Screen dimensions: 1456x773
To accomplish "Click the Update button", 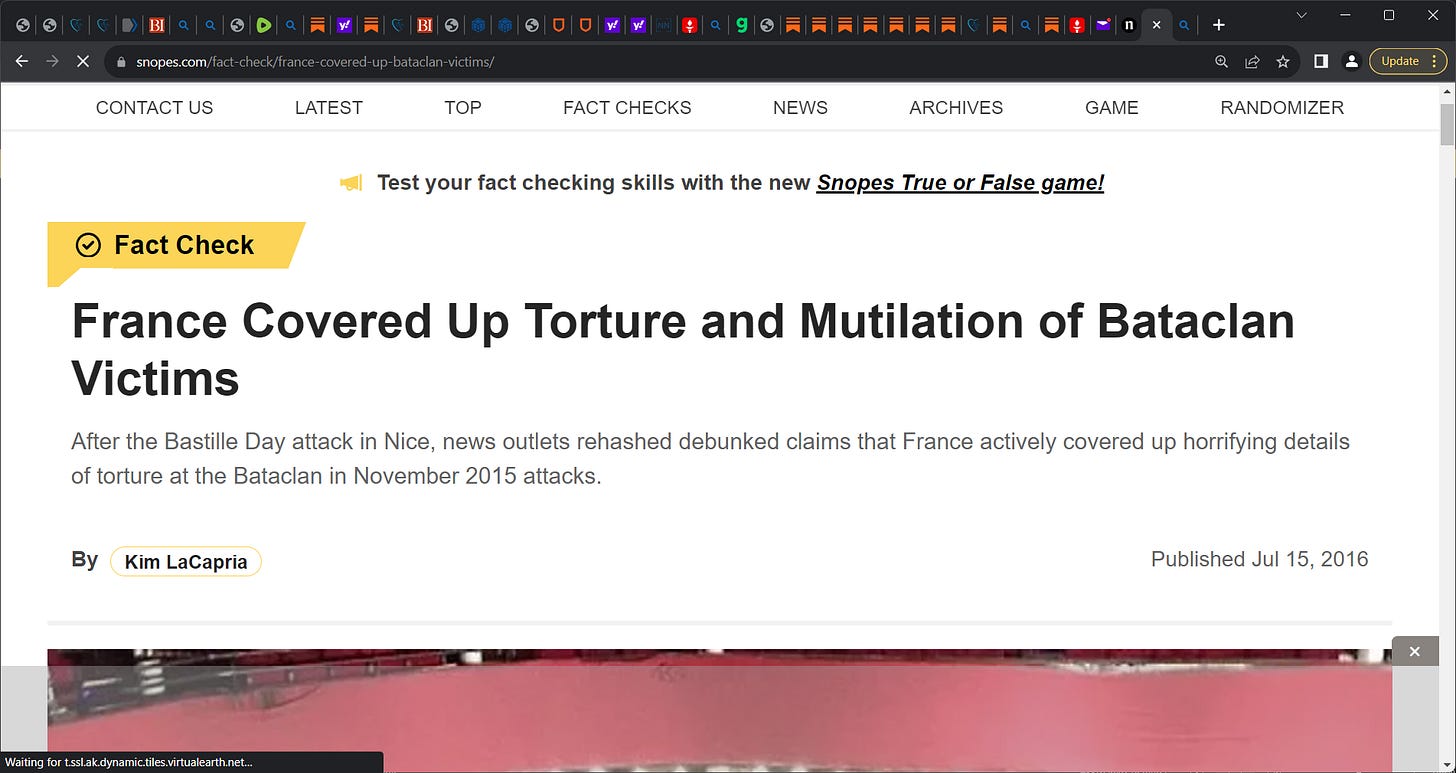I will (x=1400, y=61).
